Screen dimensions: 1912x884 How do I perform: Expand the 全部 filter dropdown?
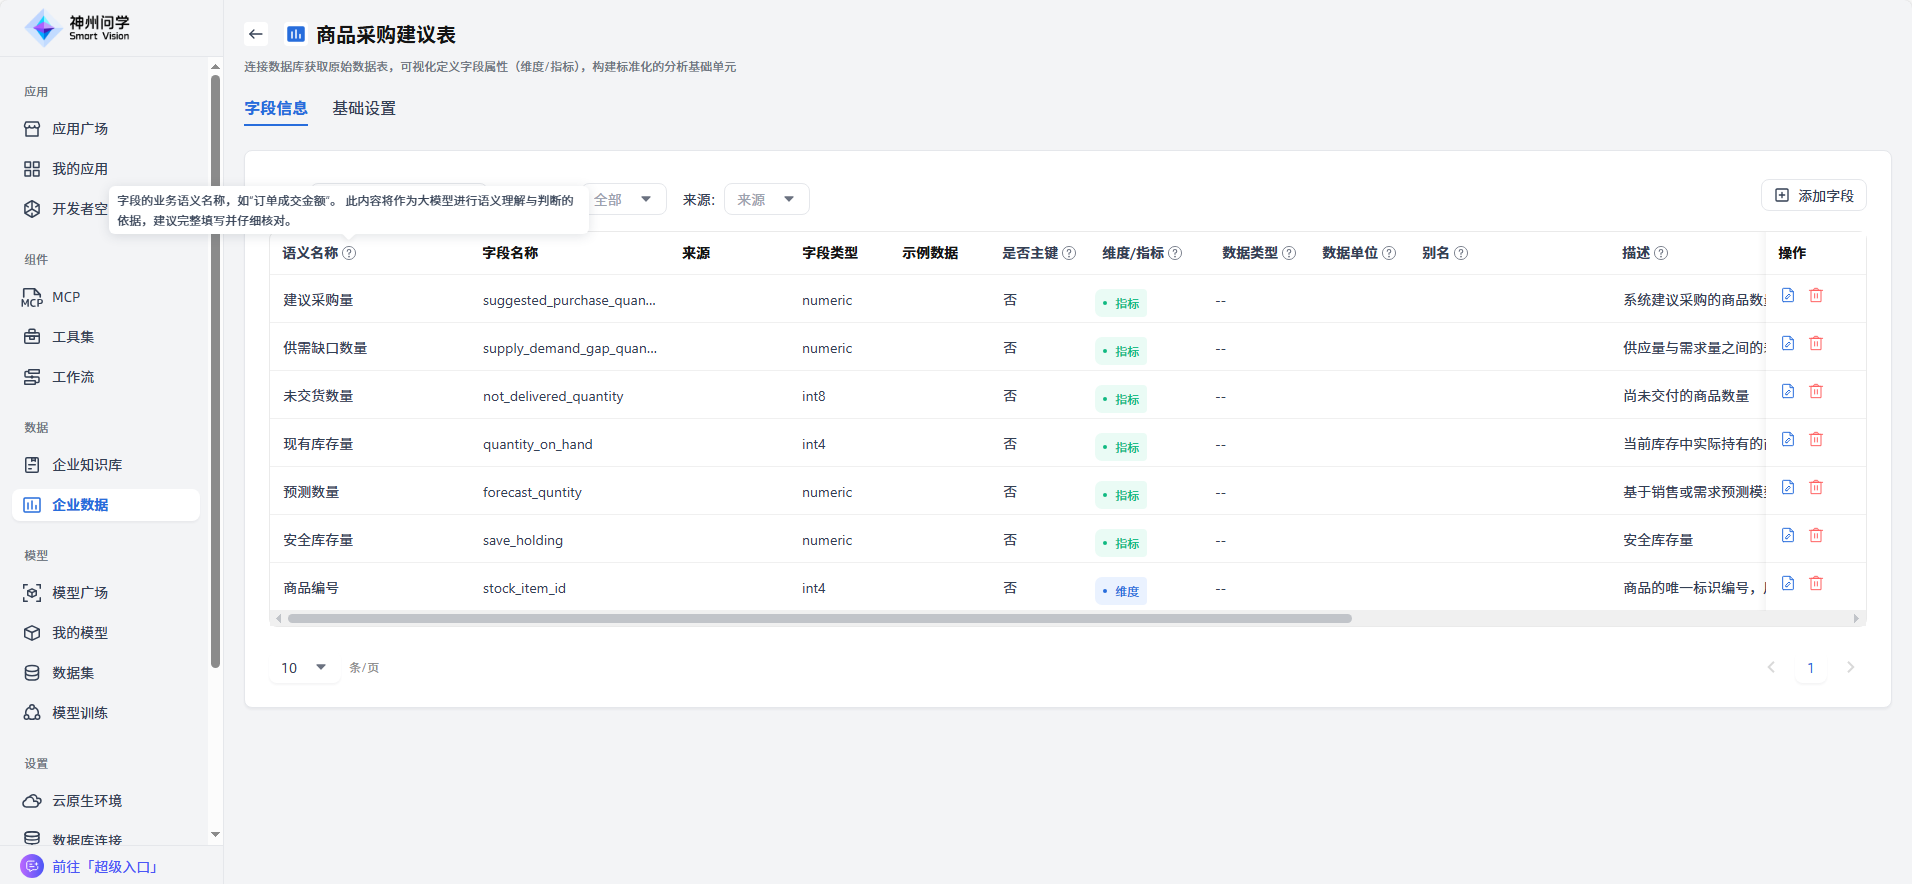(x=624, y=200)
